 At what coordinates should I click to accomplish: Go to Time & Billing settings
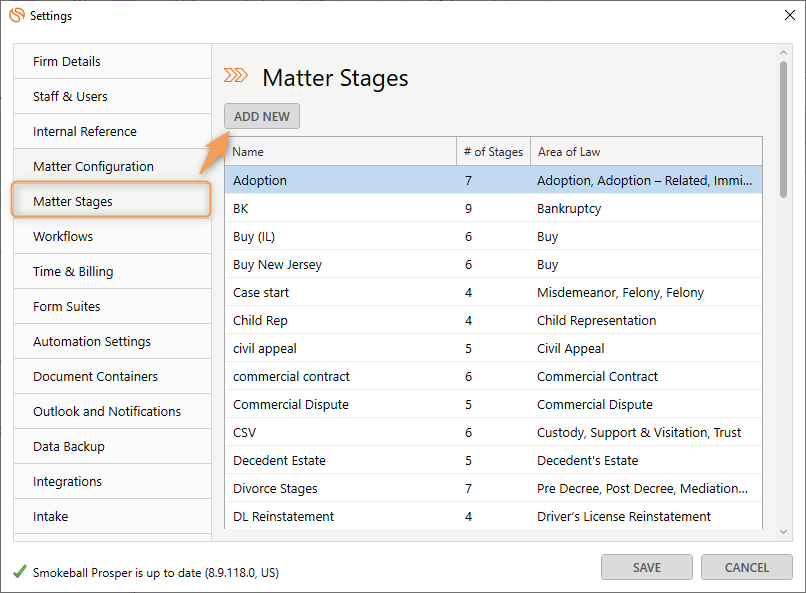pos(112,271)
